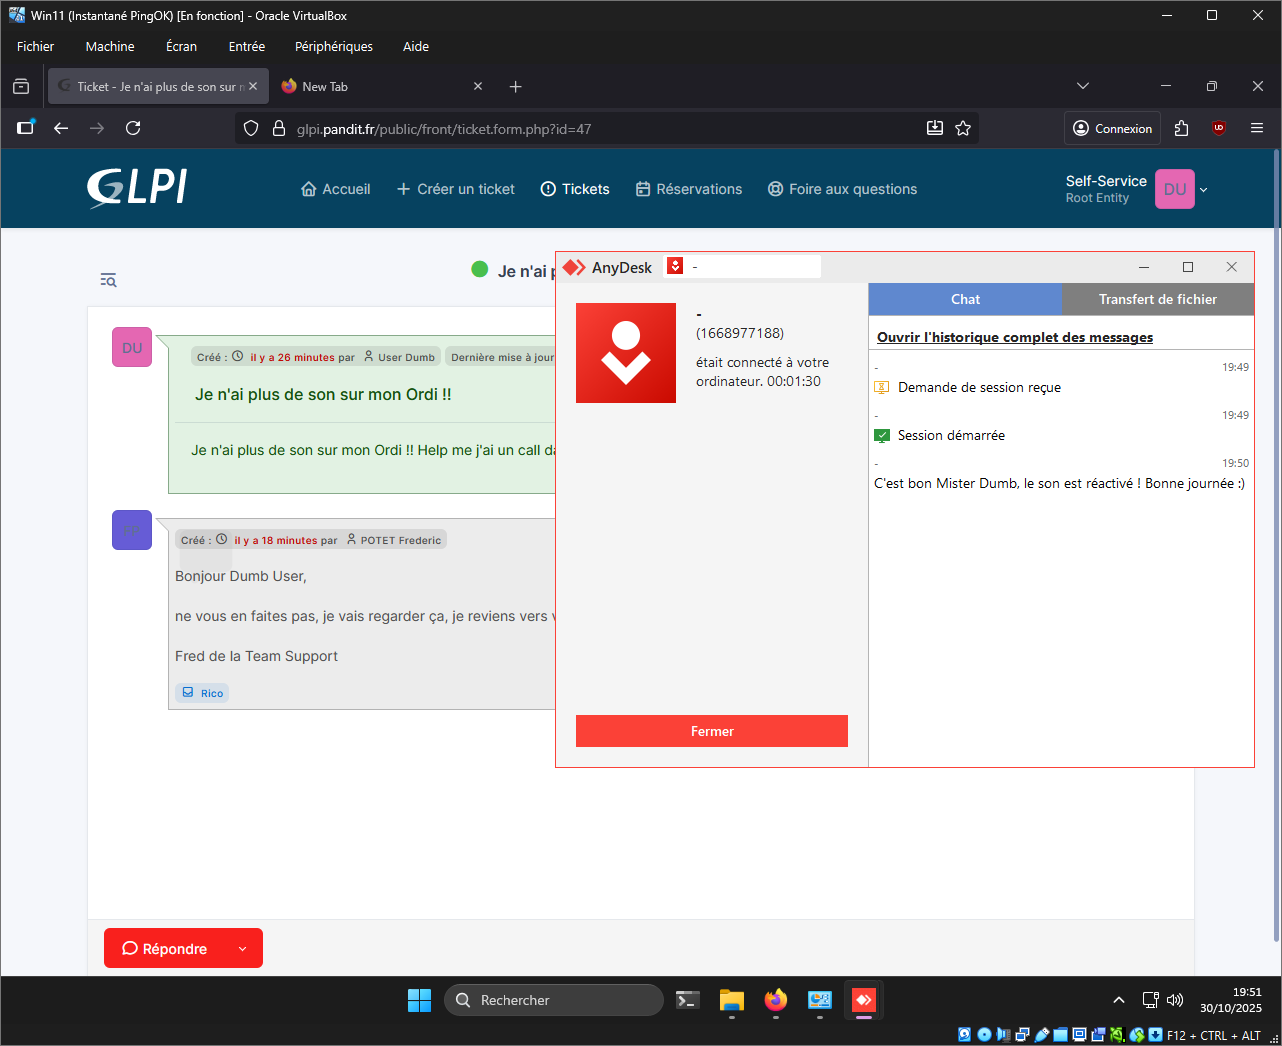Open the full message history link

coord(1014,337)
